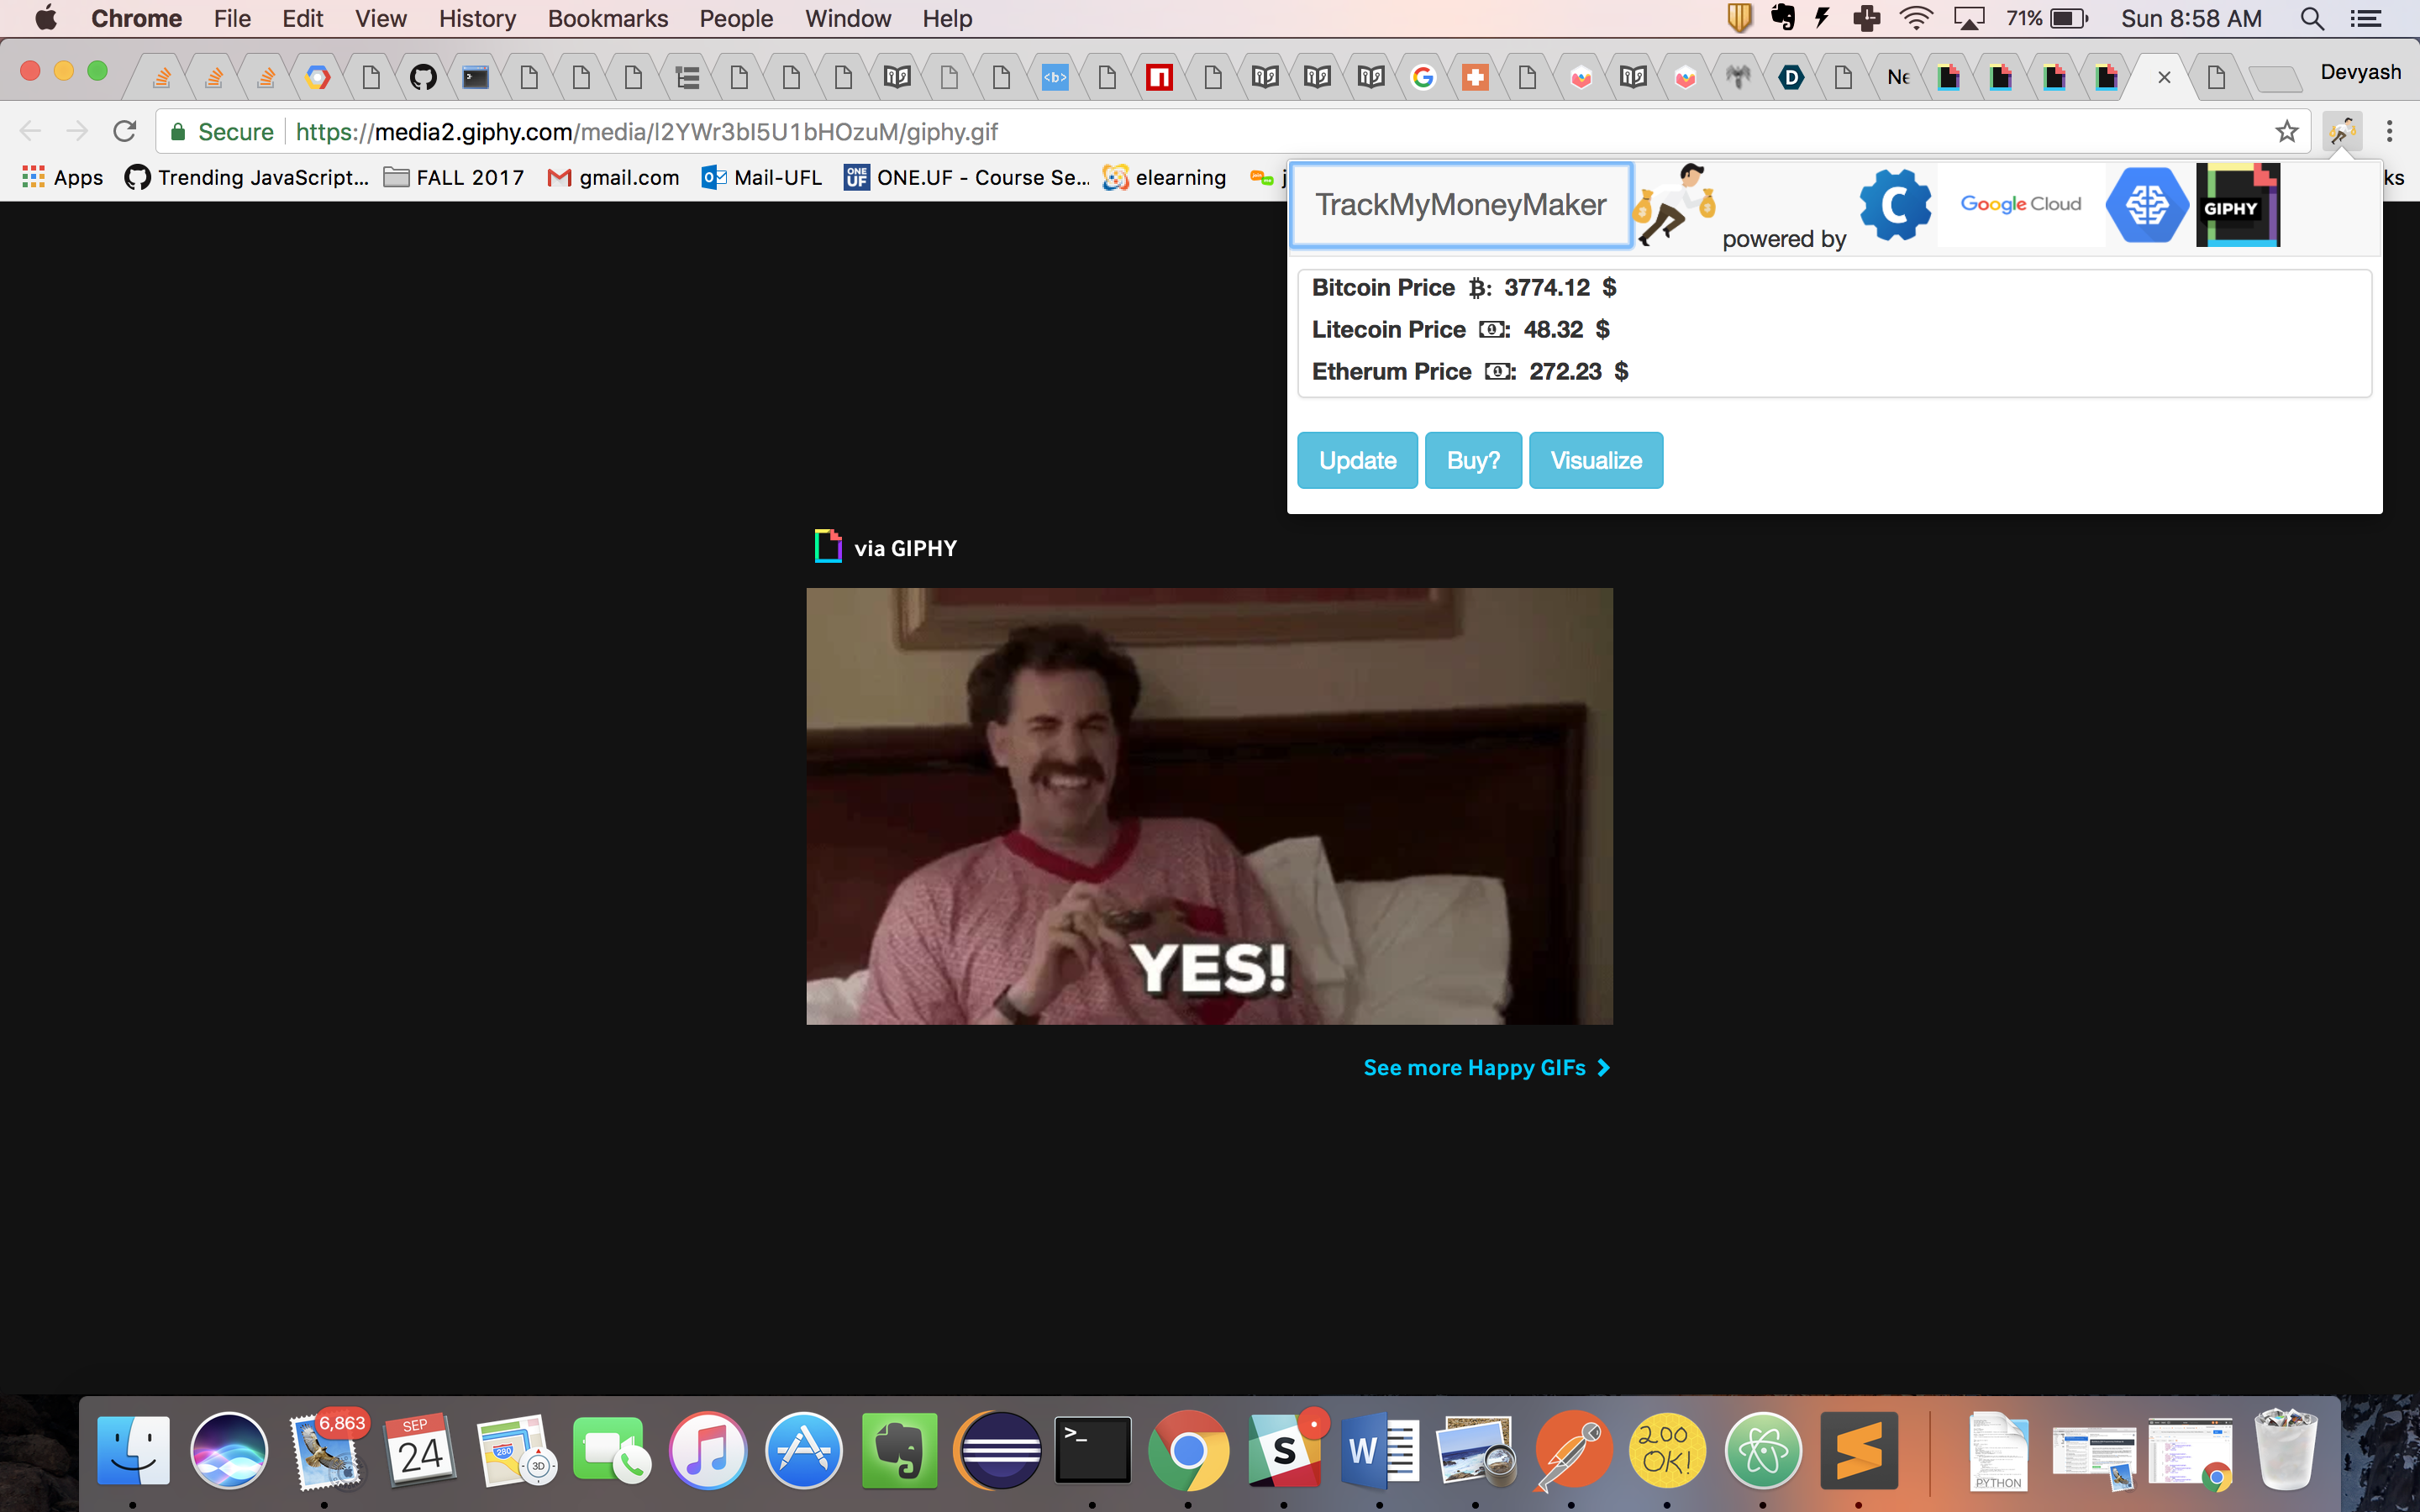Click the Borat YES! GIF image
Screen dimensions: 2420x1512
click(1209, 806)
